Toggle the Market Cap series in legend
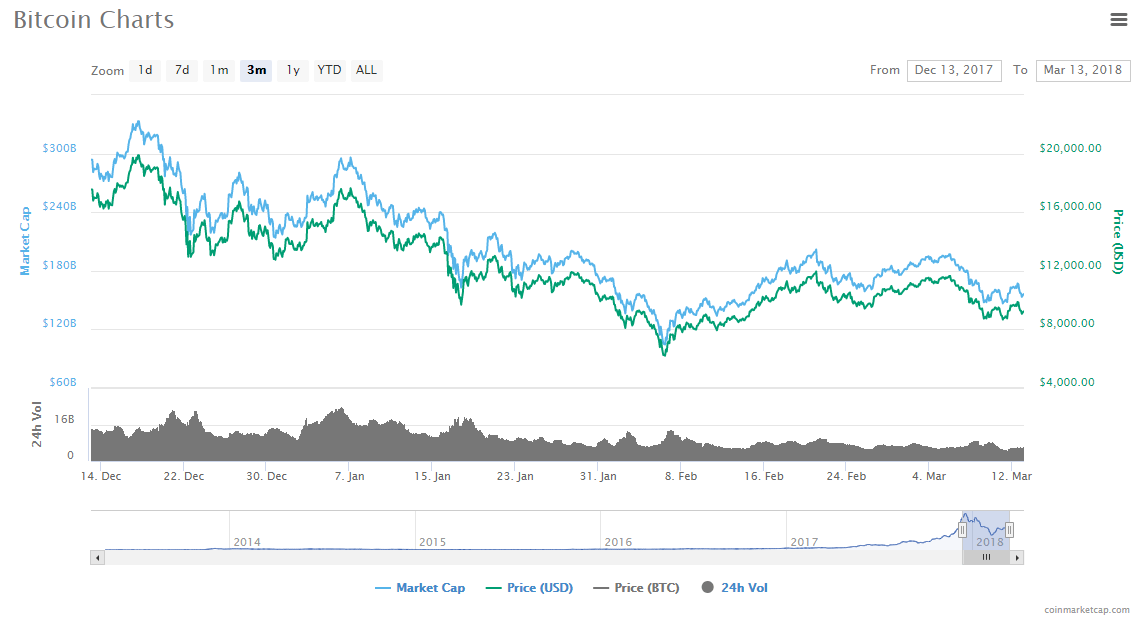Image resolution: width=1146 pixels, height=617 pixels. pos(420,588)
